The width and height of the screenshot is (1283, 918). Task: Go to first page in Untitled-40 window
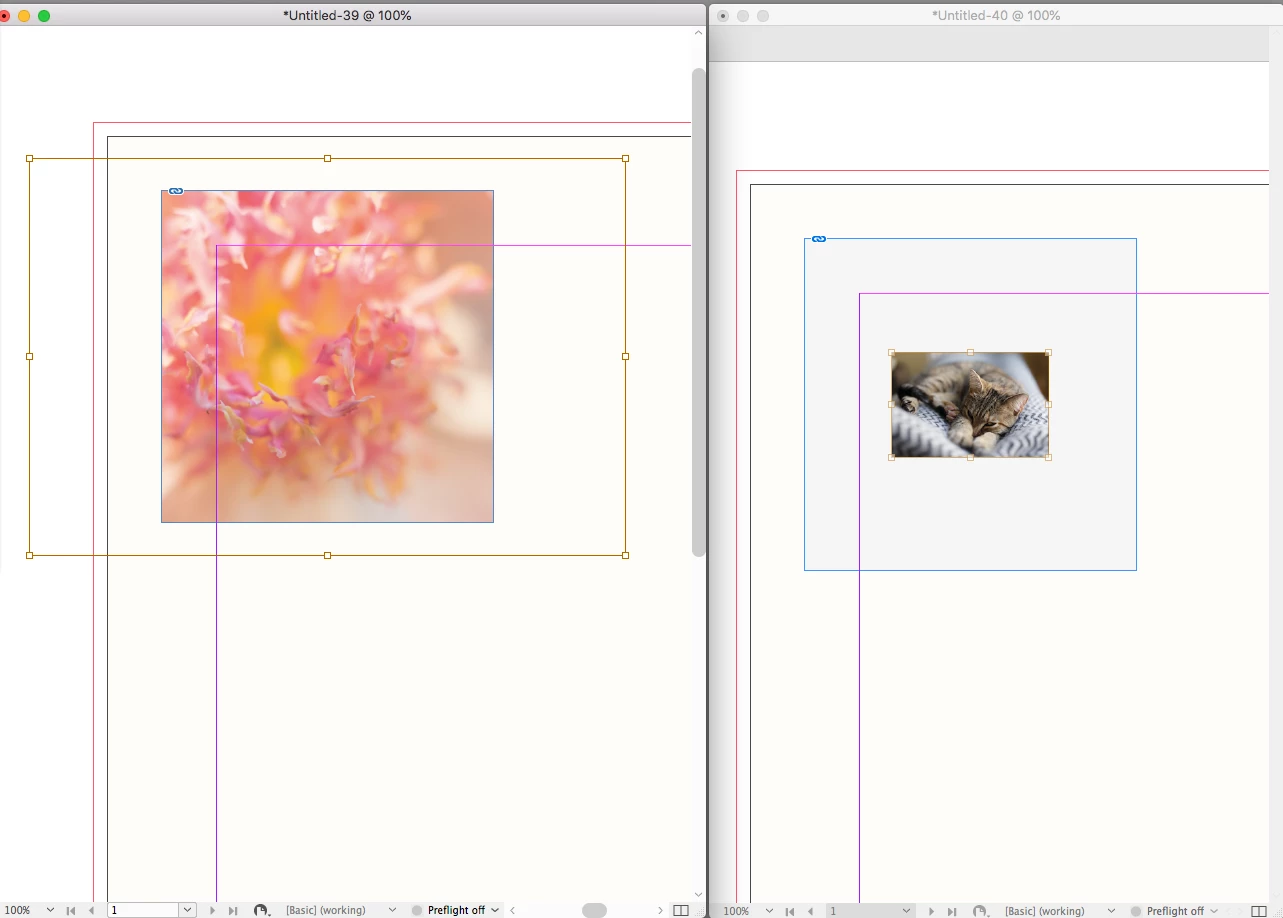tap(789, 911)
